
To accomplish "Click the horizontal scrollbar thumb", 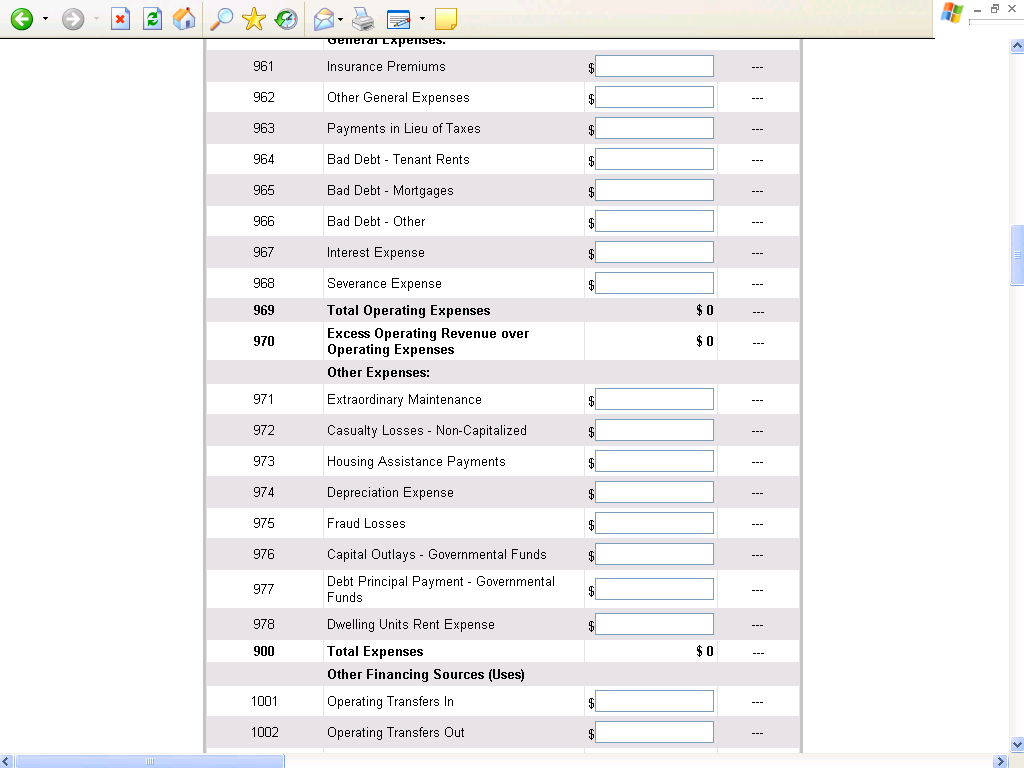I will pyautogui.click(x=150, y=761).
